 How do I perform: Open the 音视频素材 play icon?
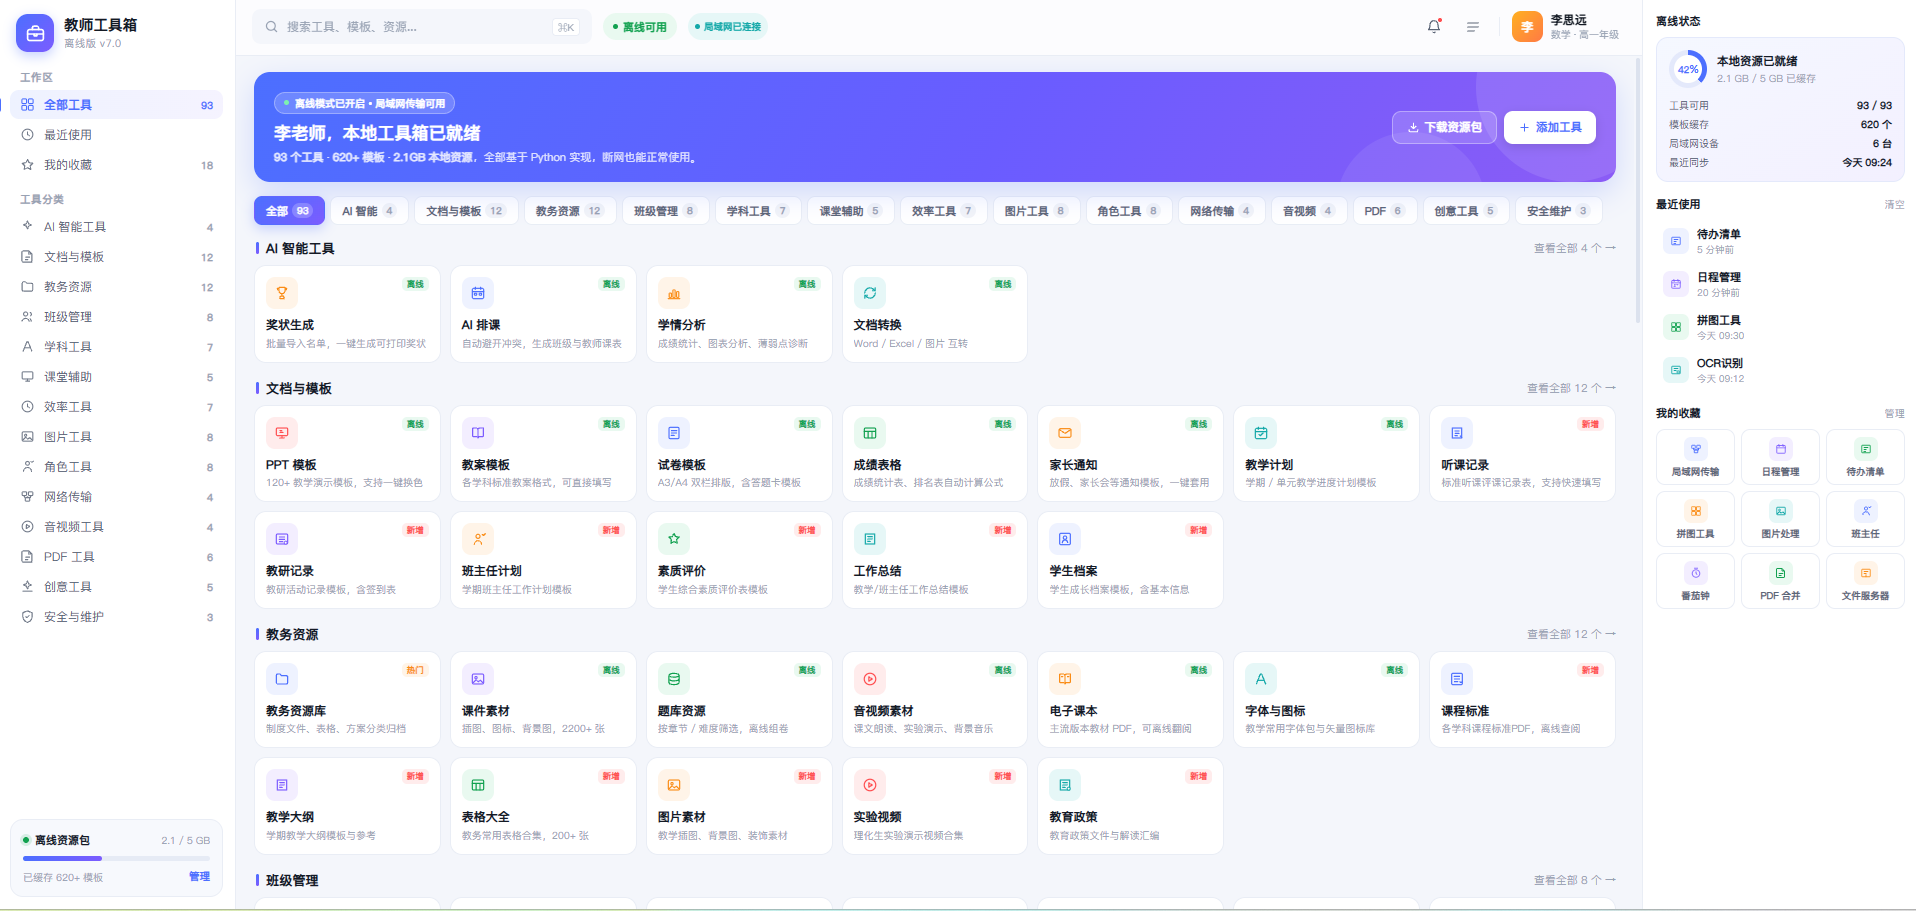pos(870,679)
